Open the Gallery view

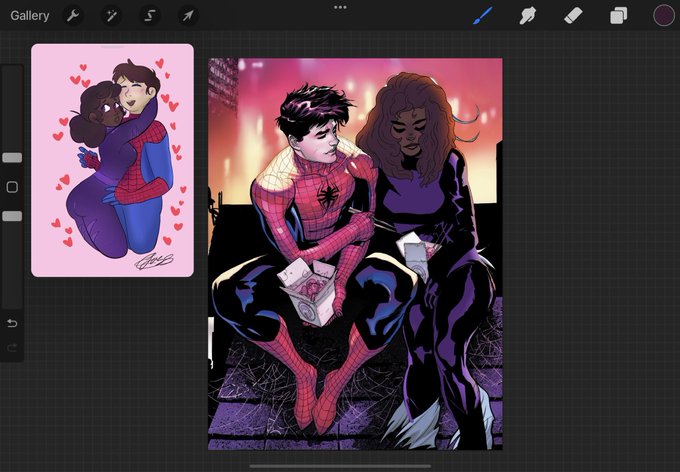click(x=29, y=16)
